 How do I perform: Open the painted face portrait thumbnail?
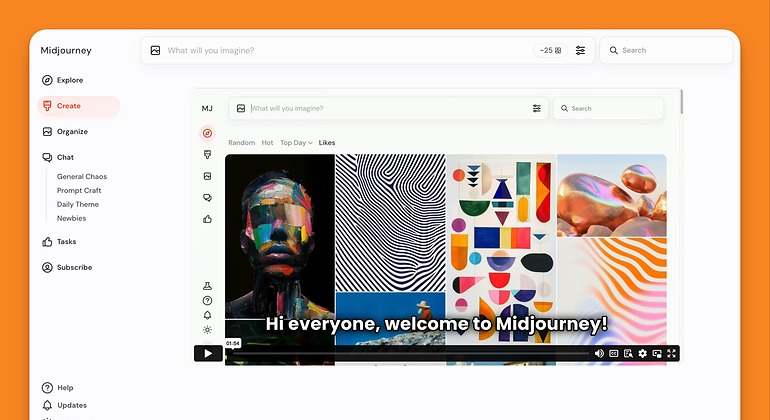pyautogui.click(x=279, y=236)
